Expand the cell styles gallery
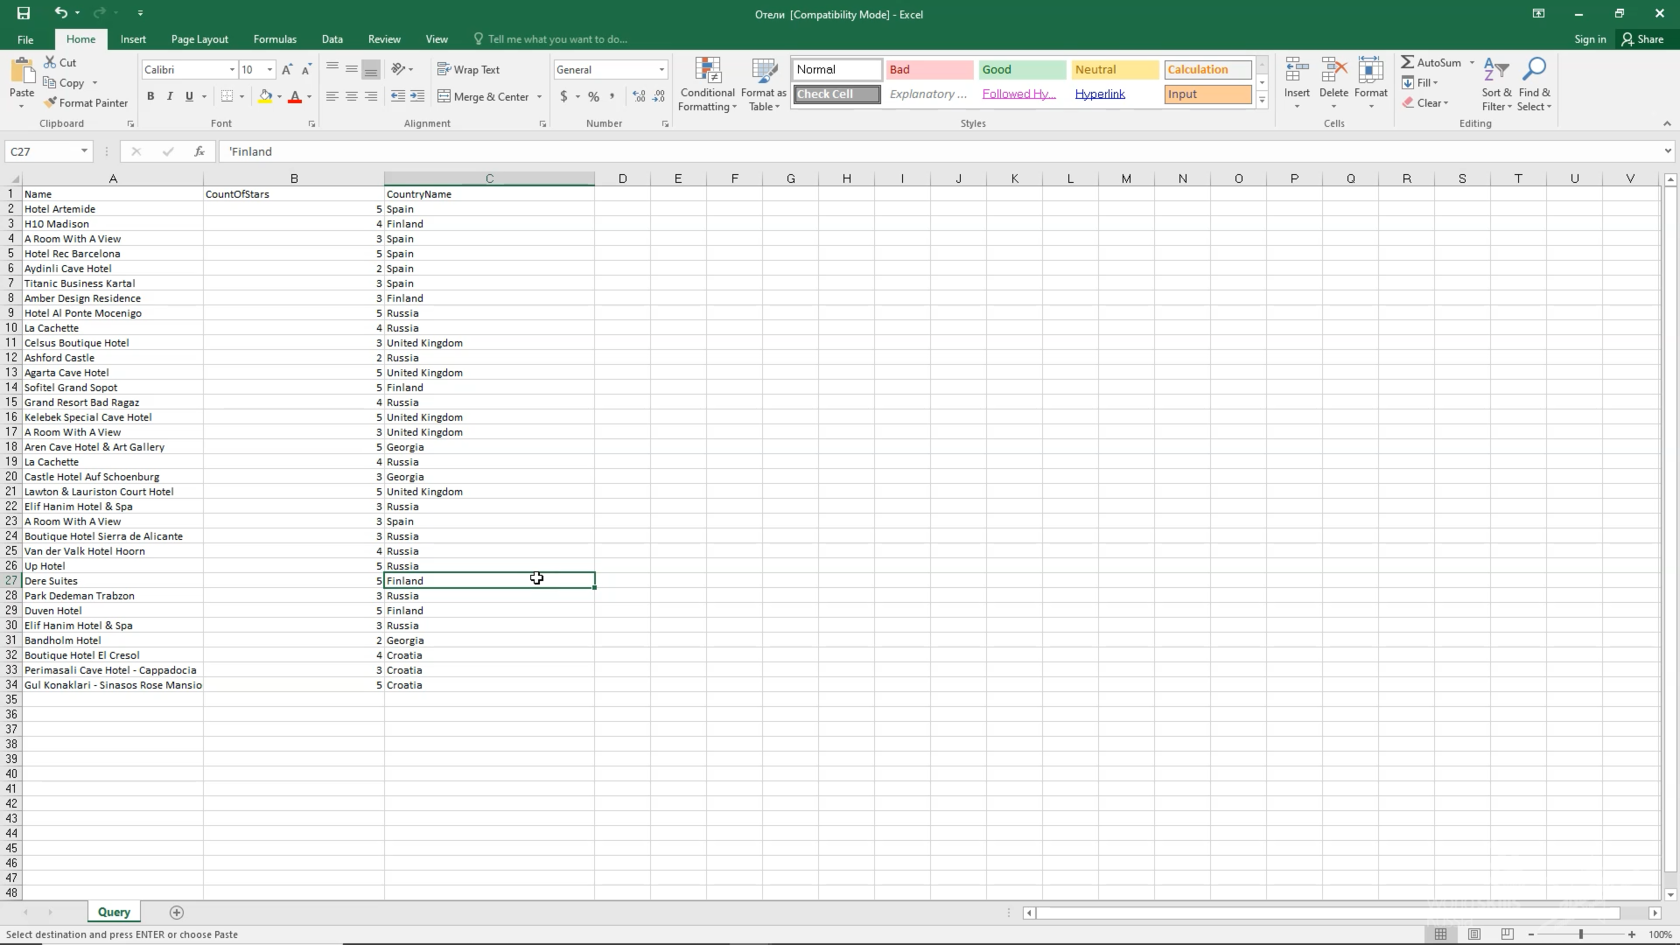The height and width of the screenshot is (945, 1680). (1262, 101)
